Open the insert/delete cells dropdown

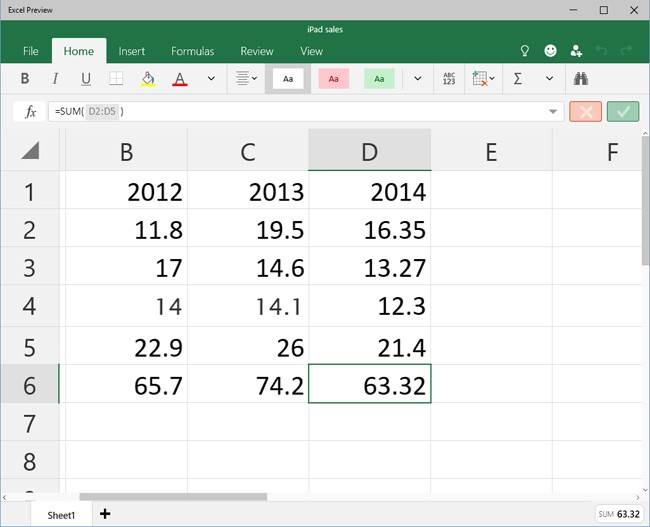coord(483,78)
